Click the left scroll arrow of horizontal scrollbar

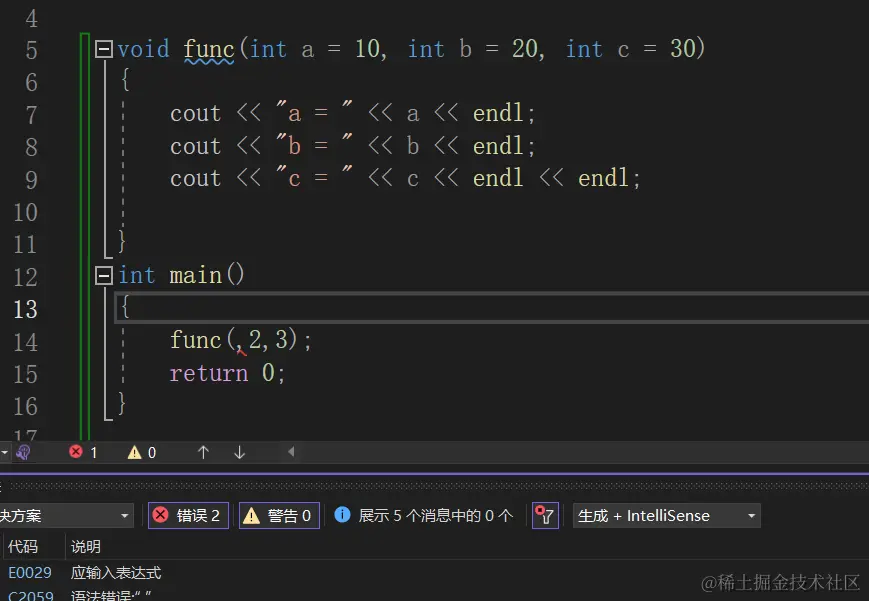291,452
